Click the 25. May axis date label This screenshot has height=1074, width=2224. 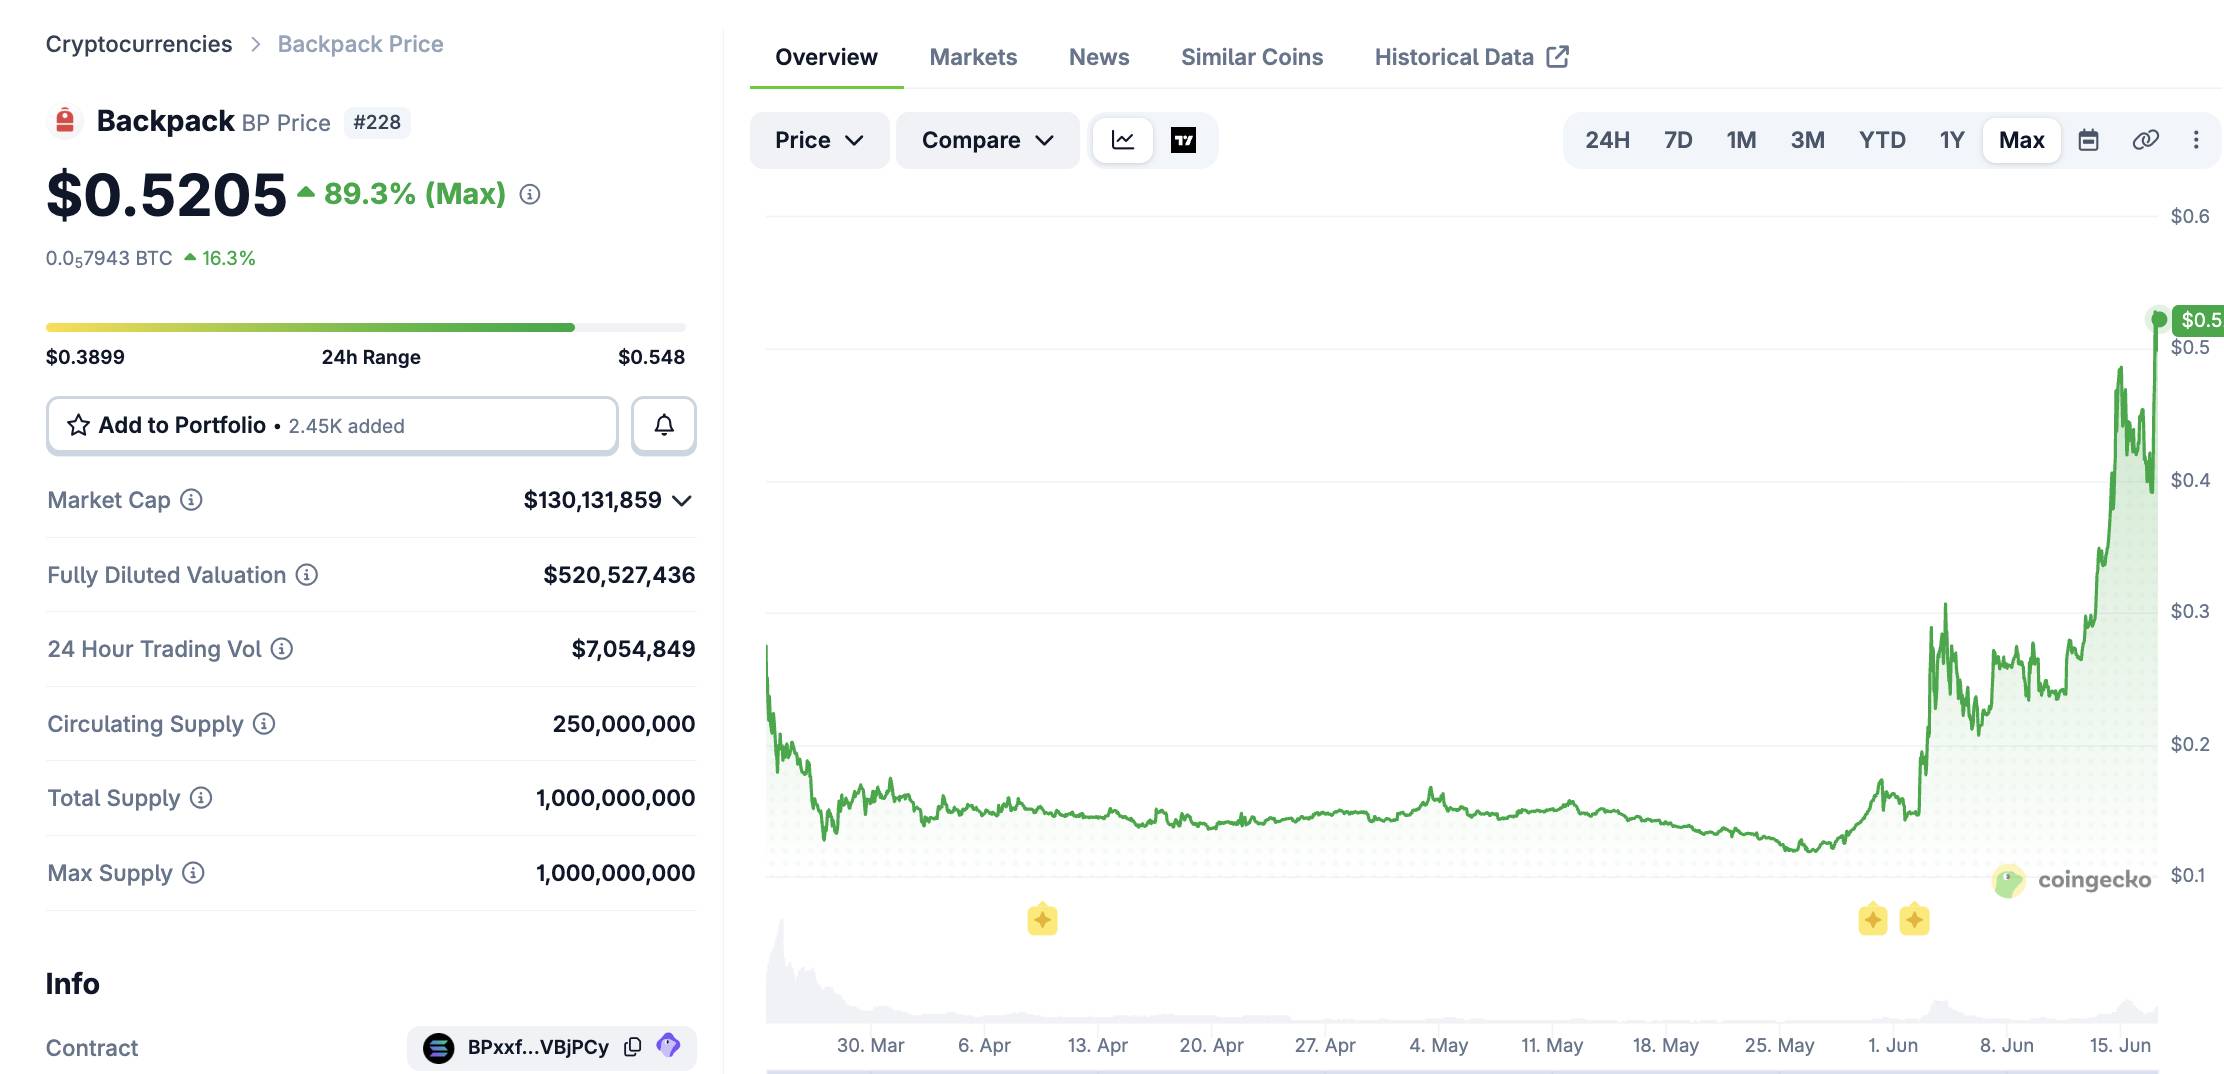point(1779,1045)
